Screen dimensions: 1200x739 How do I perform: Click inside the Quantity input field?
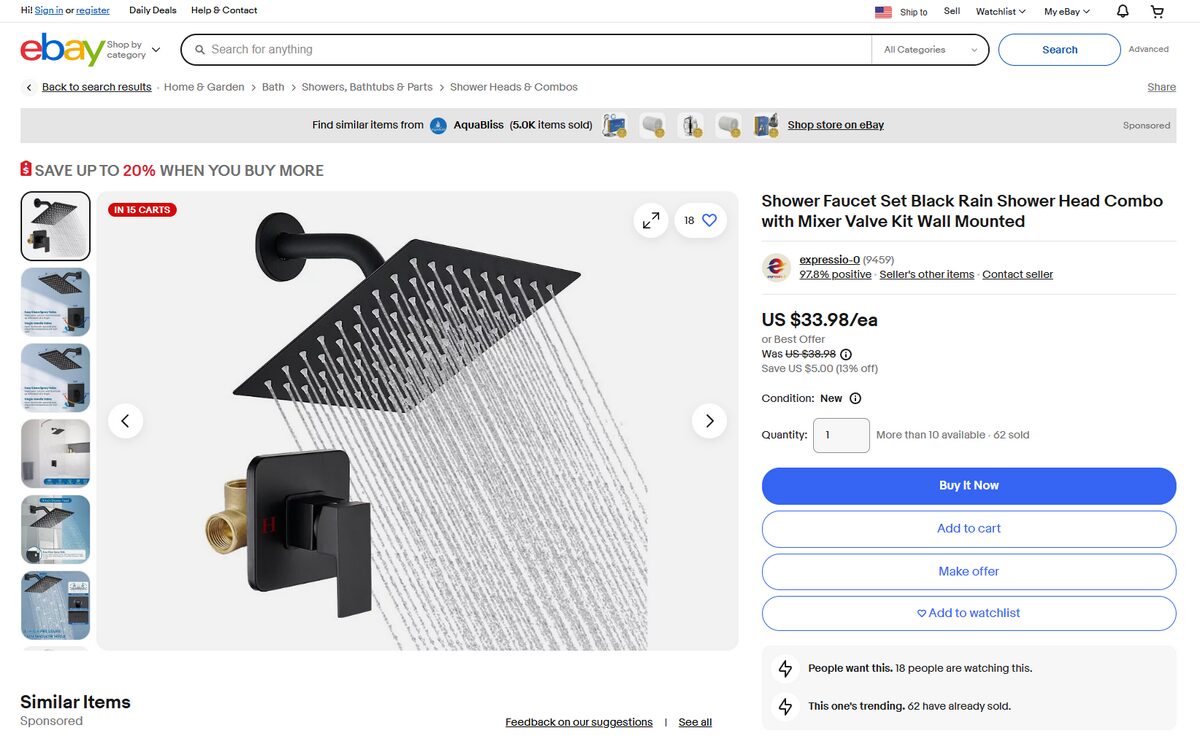[841, 434]
